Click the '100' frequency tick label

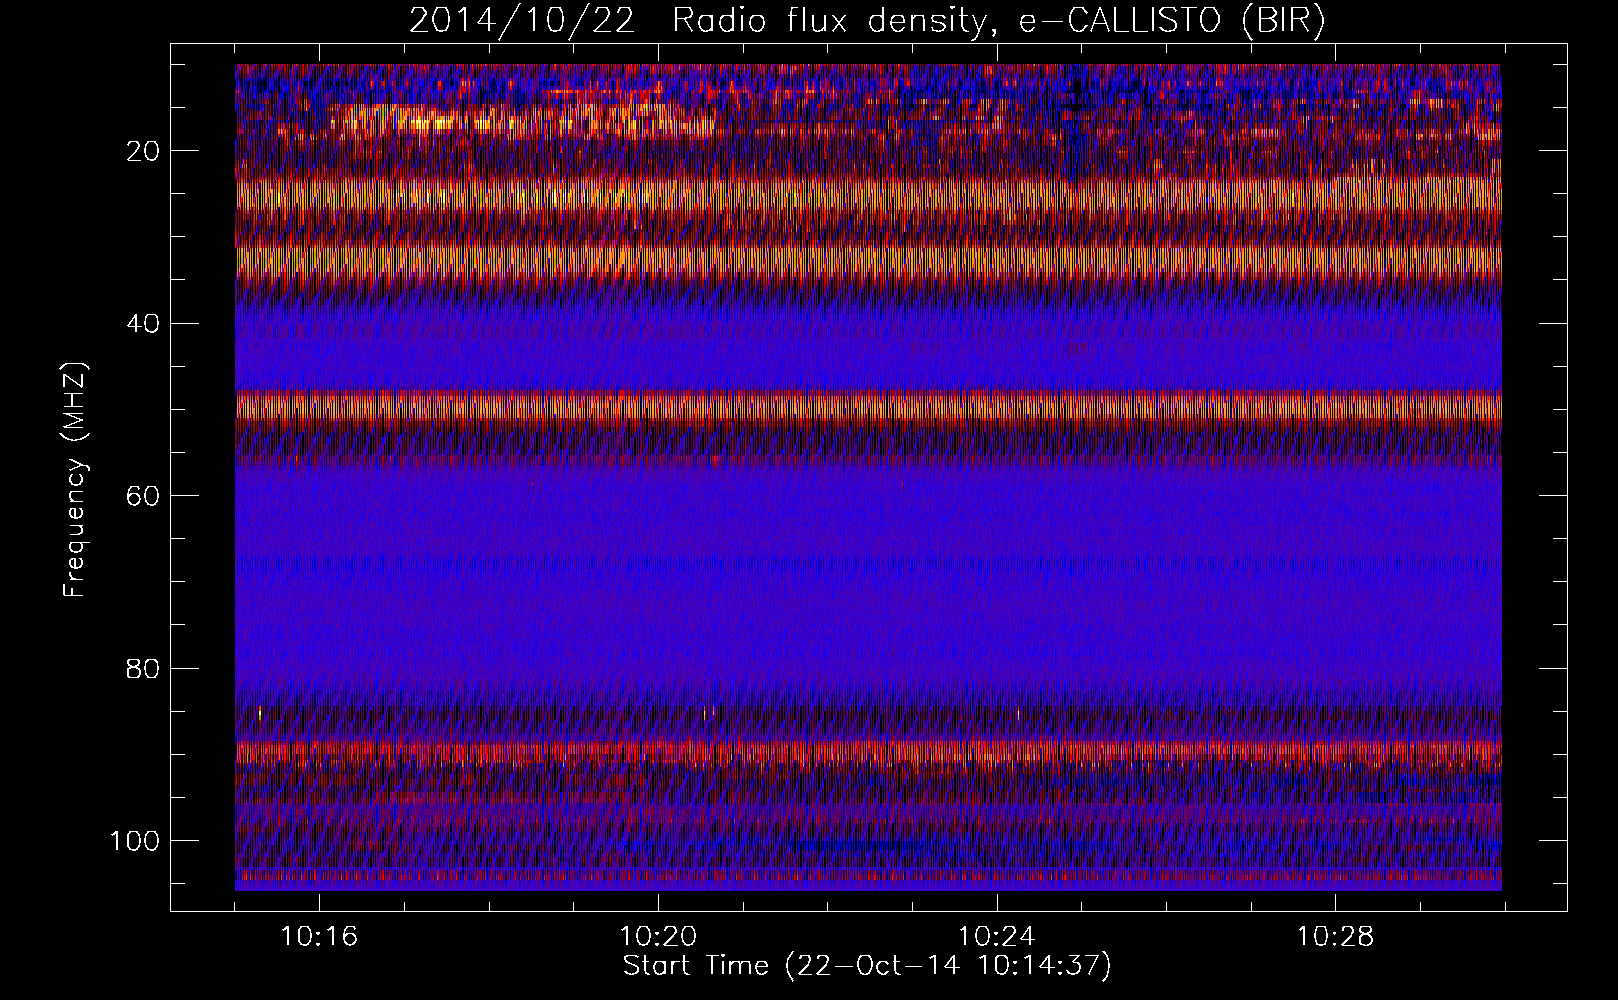pos(134,840)
